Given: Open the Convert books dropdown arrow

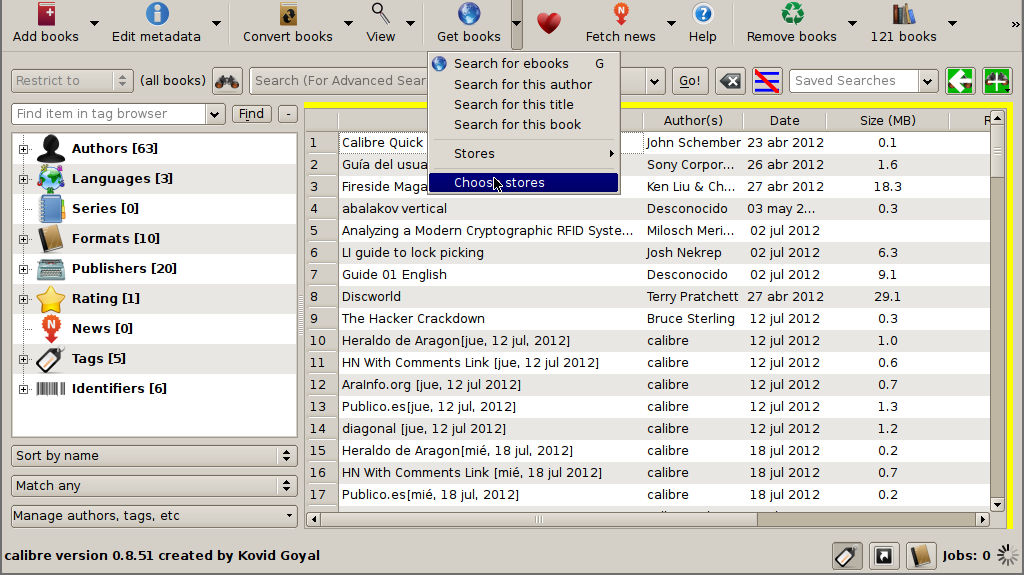Looking at the screenshot, I should (x=348, y=24).
